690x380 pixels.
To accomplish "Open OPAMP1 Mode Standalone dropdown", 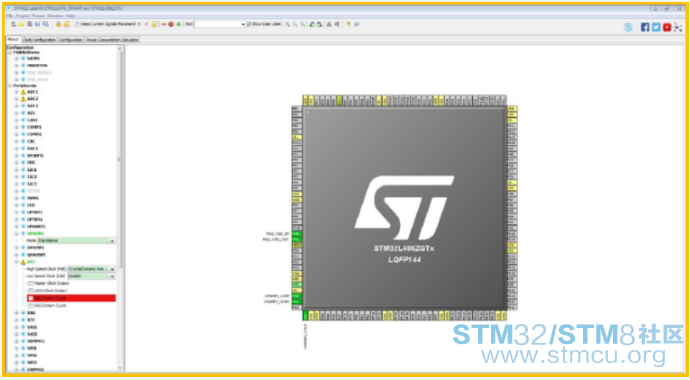I will coord(76,241).
